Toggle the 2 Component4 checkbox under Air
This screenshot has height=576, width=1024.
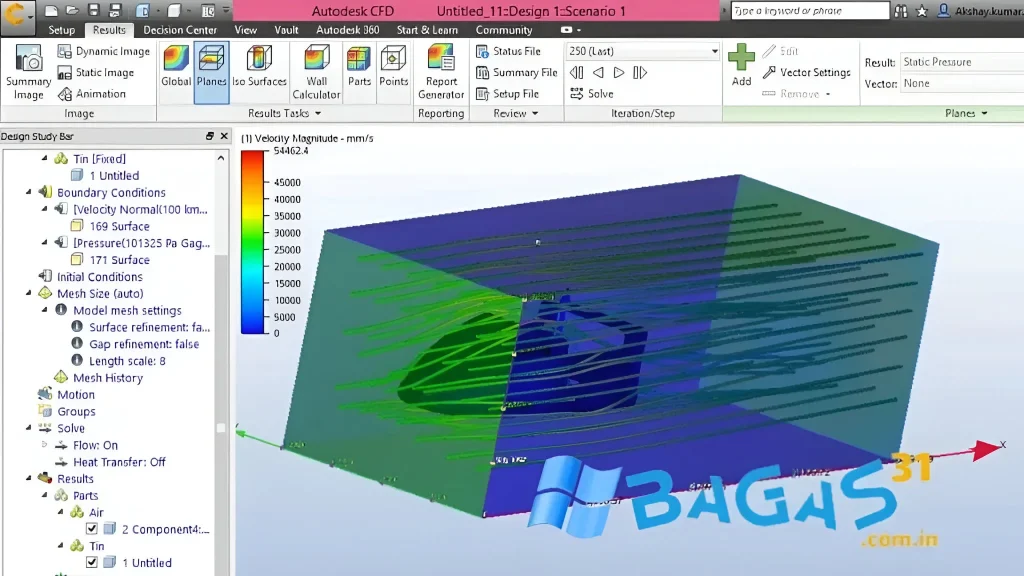[91, 528]
